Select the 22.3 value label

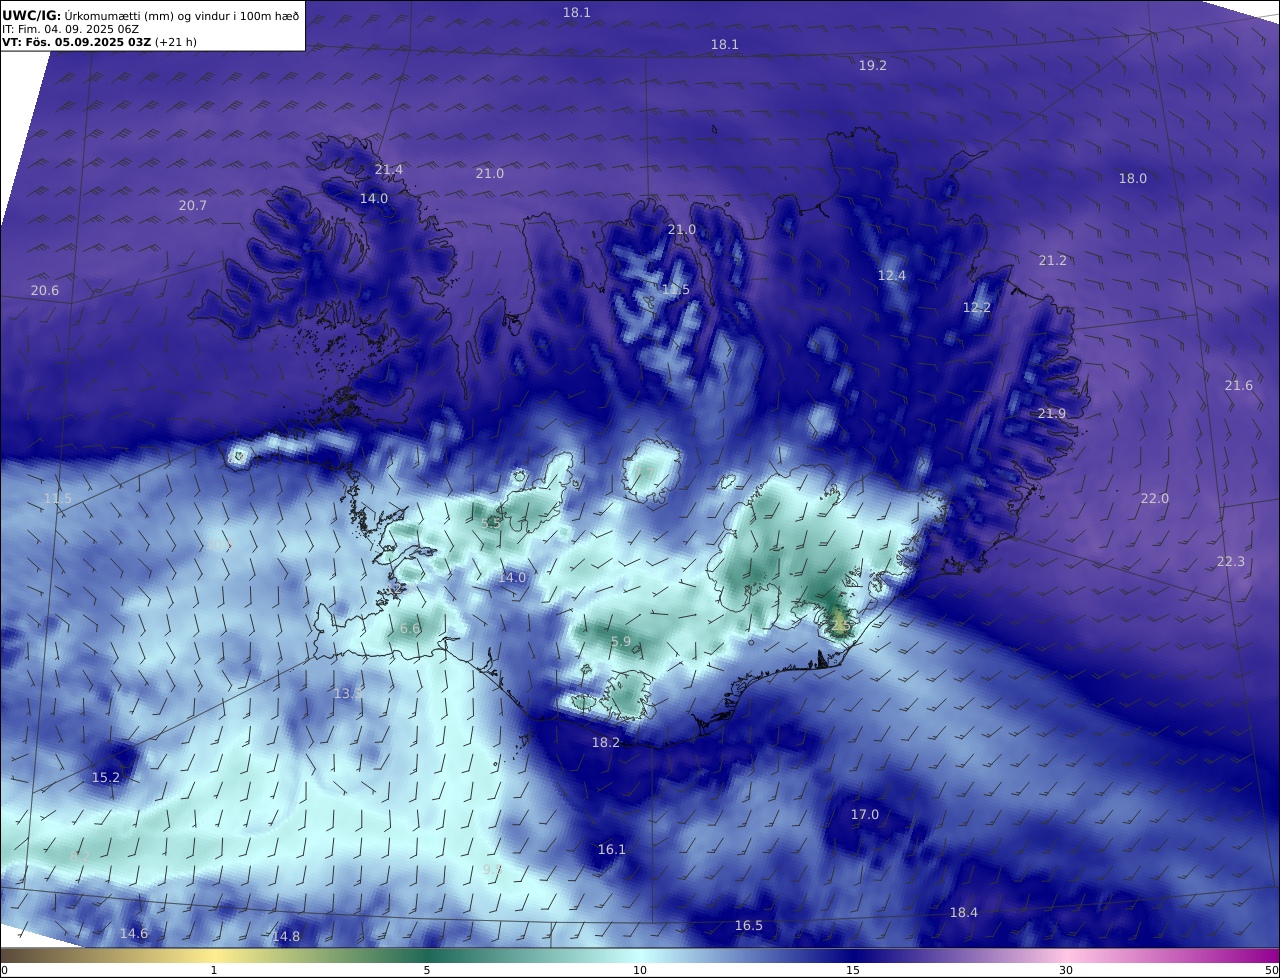pyautogui.click(x=1231, y=562)
